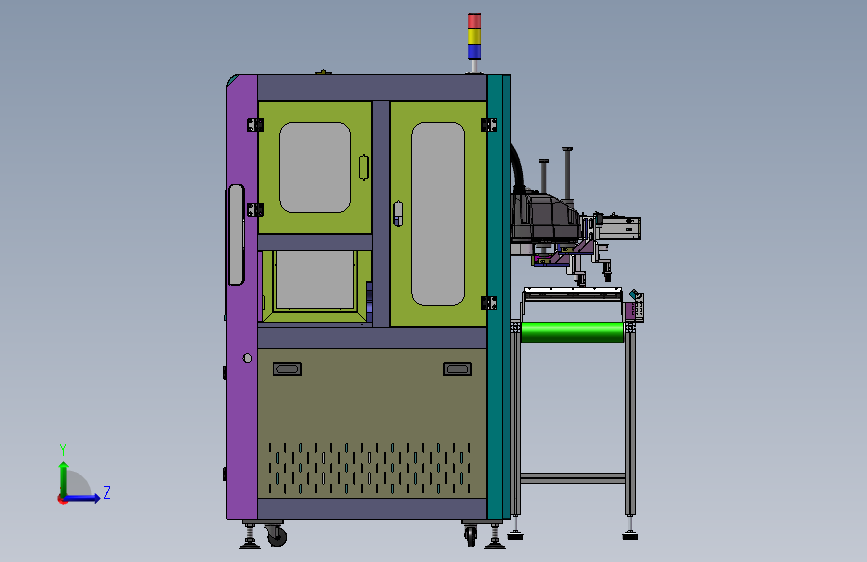Select the bright green conveyor roller
Screen dimensions: 867x562
tap(572, 332)
